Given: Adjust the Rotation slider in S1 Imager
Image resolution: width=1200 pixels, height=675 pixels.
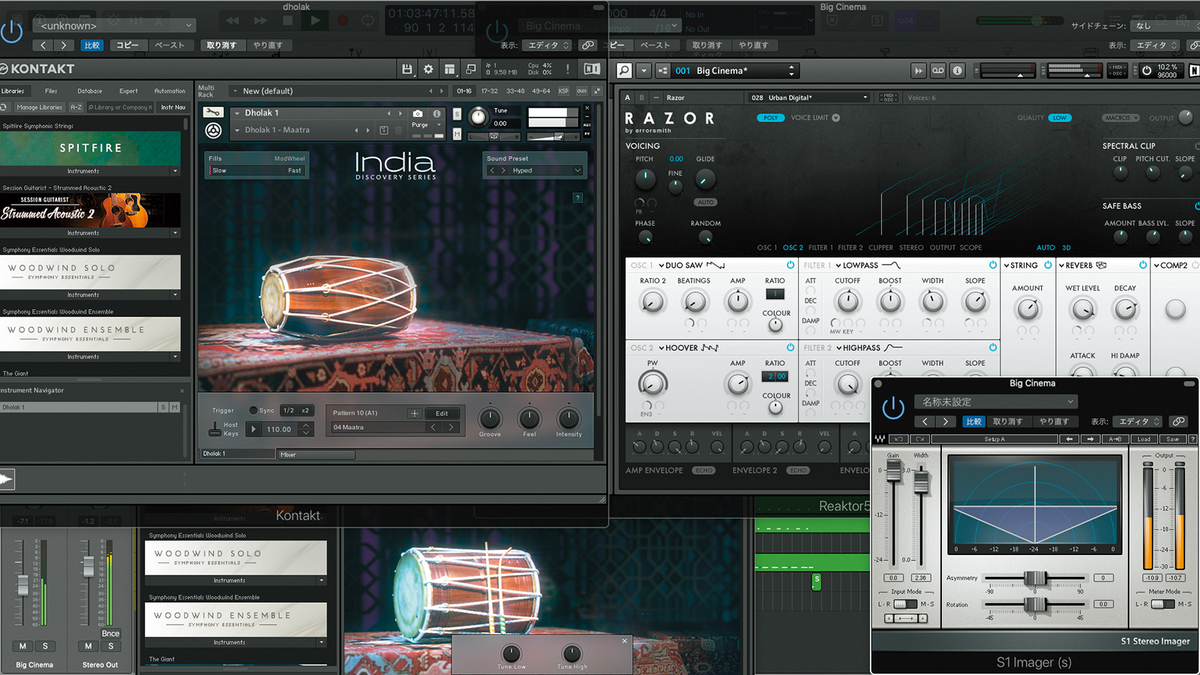Looking at the screenshot, I should [1036, 603].
